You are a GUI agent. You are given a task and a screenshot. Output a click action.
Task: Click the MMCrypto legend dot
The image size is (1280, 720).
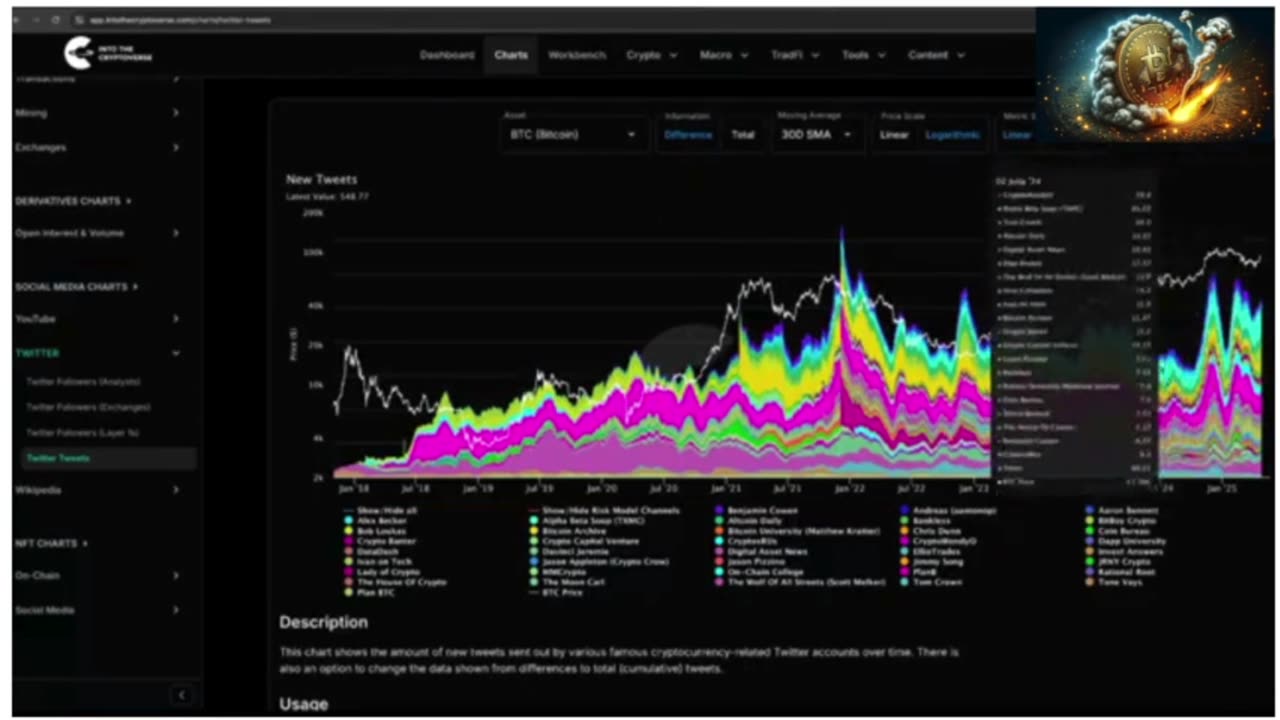point(534,572)
